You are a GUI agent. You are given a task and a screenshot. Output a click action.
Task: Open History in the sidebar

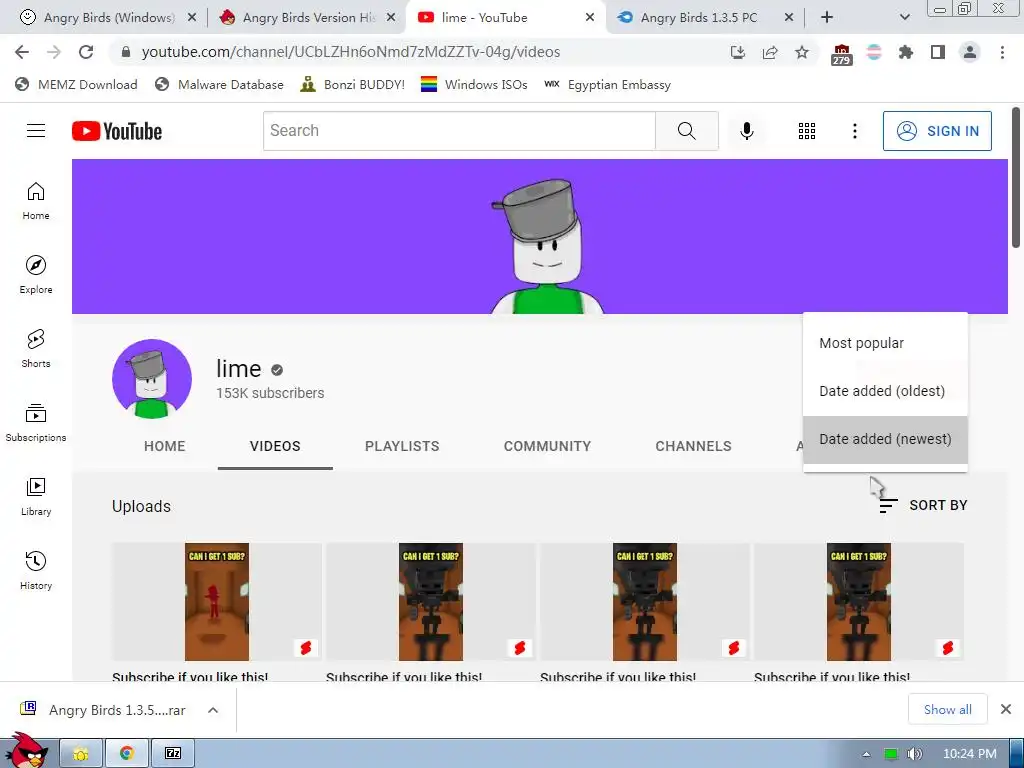tap(36, 570)
